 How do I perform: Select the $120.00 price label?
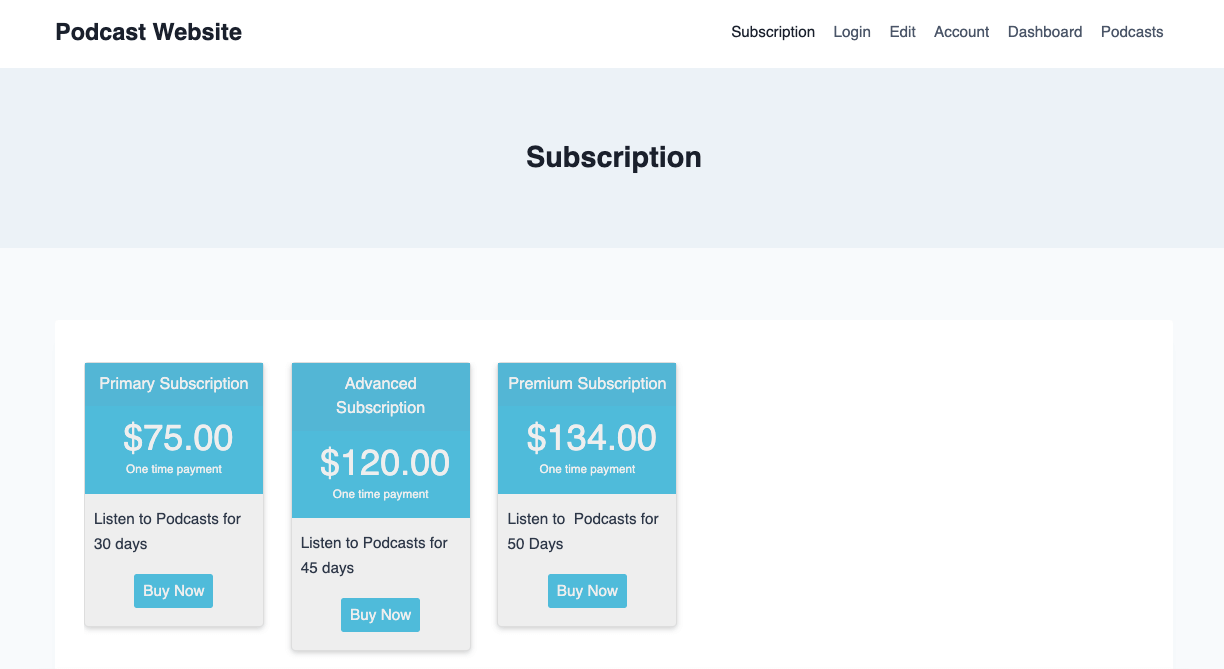pyautogui.click(x=385, y=463)
